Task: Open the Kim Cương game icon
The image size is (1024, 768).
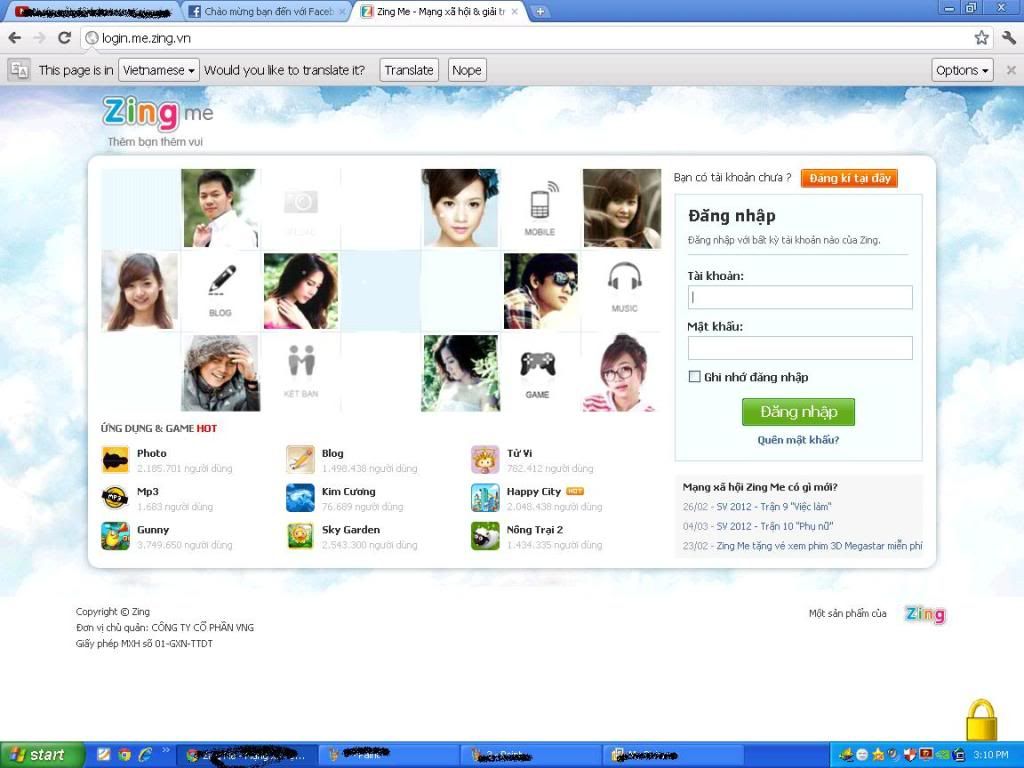Action: tap(300, 498)
